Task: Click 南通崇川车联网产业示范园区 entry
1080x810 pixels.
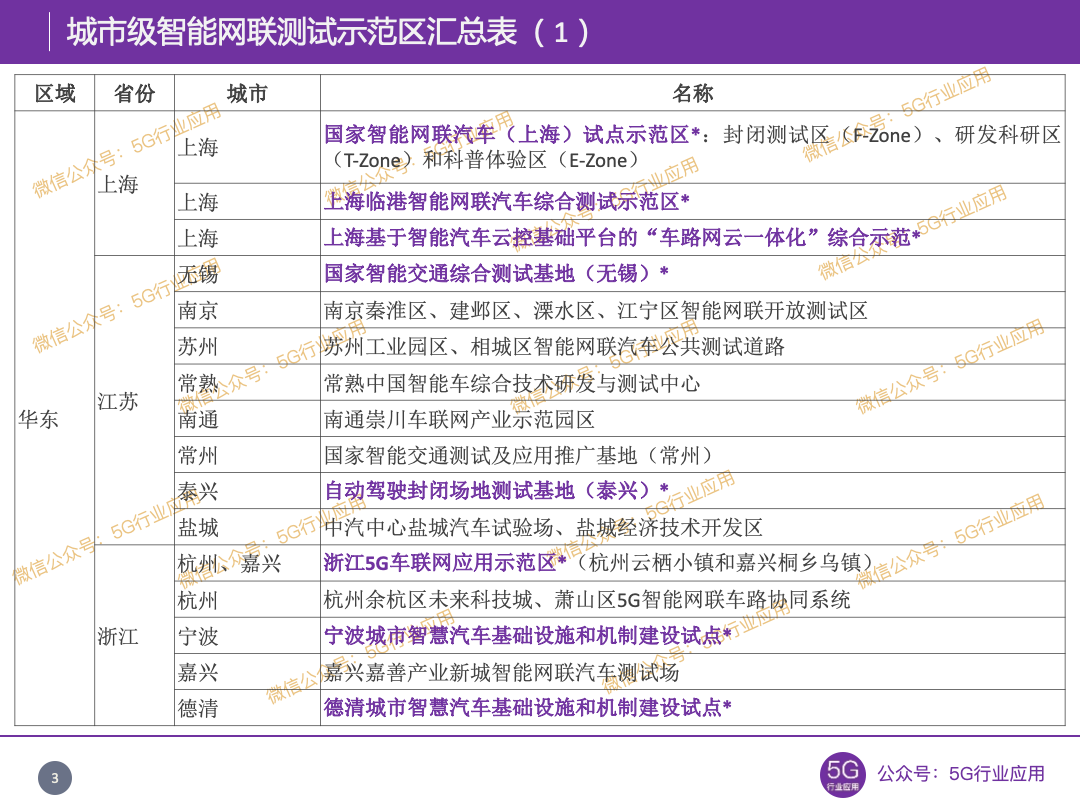Action: click(x=693, y=418)
